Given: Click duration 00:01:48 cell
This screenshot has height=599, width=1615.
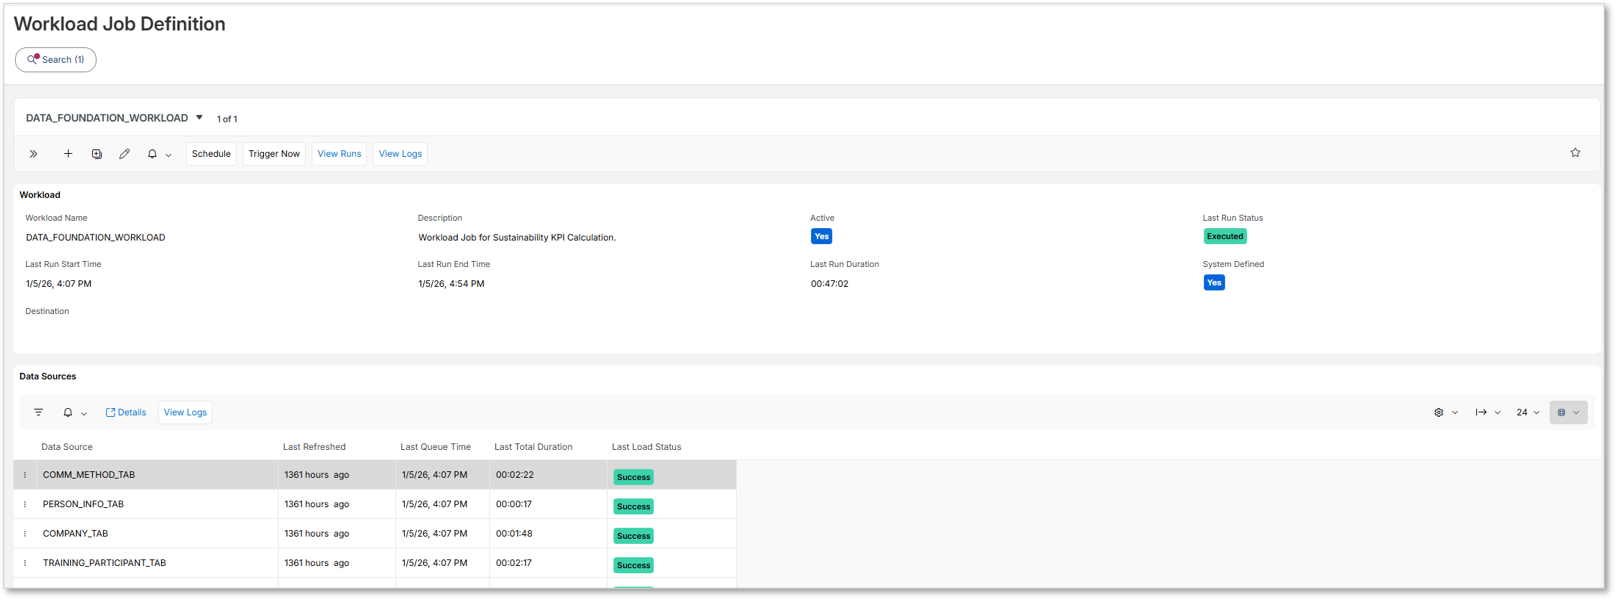Looking at the screenshot, I should [x=514, y=534].
